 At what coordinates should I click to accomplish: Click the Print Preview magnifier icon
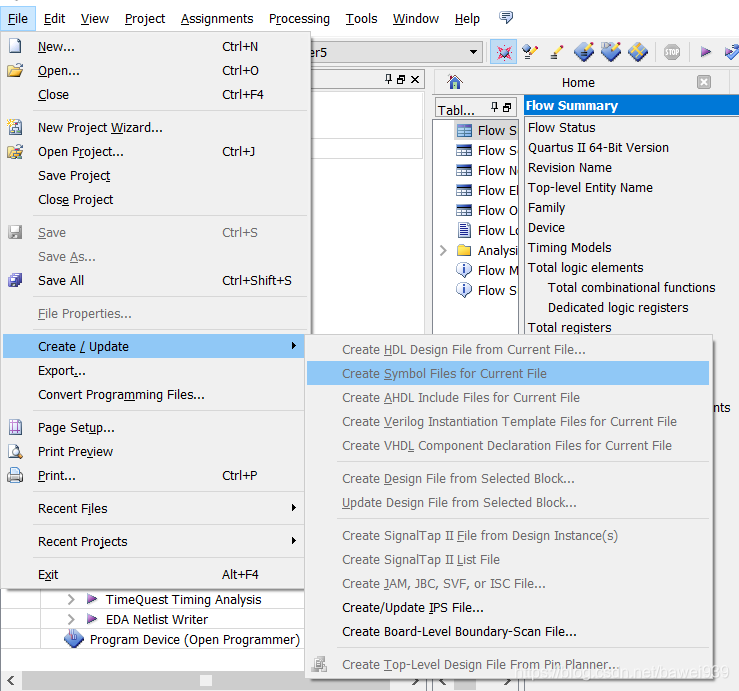[x=15, y=451]
